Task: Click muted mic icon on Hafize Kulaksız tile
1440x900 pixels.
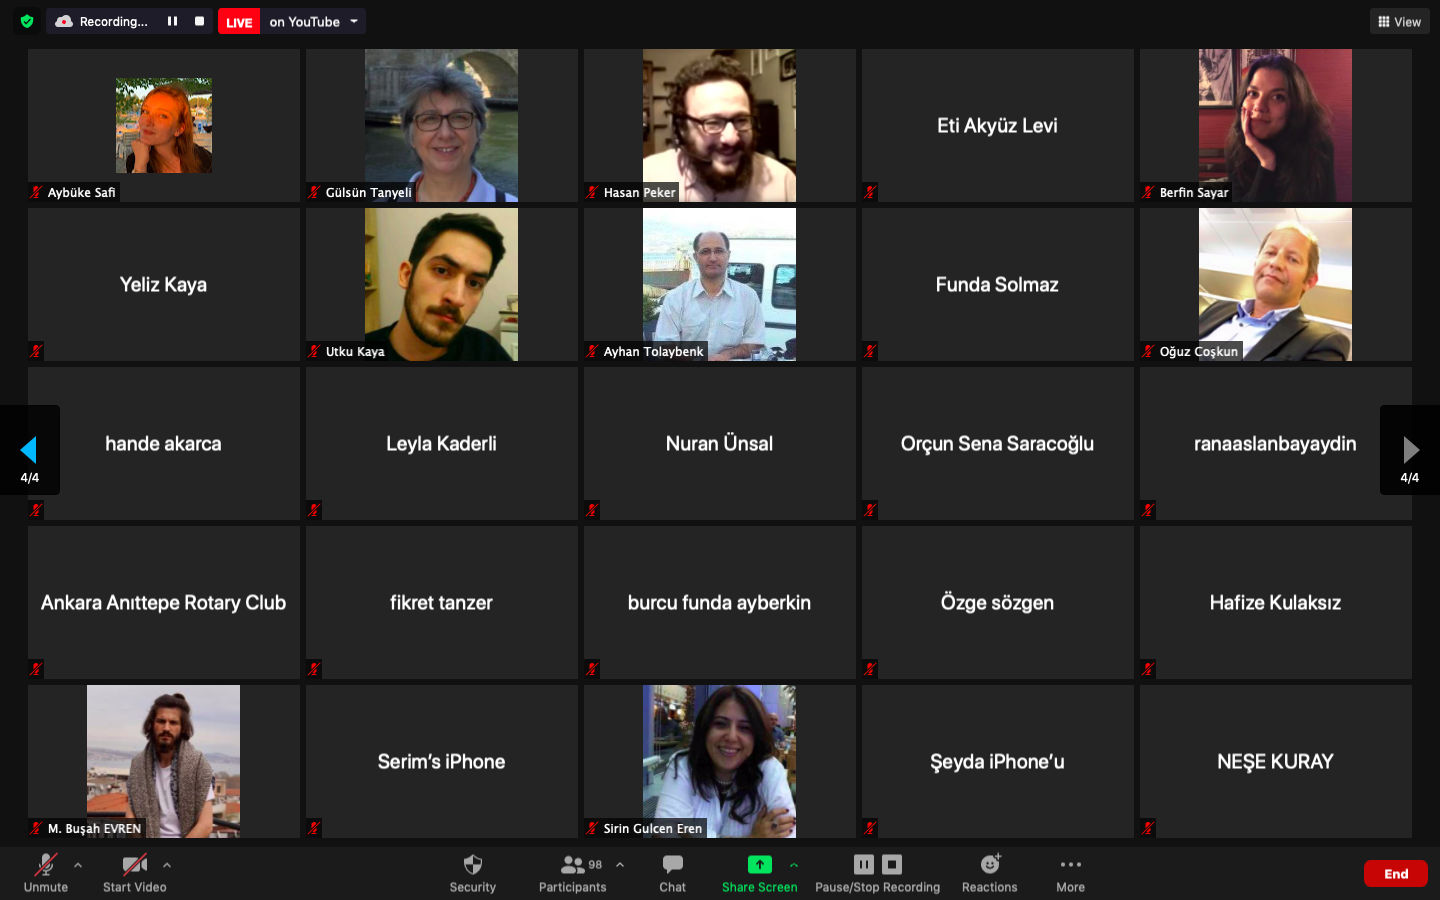Action: coord(1148,669)
